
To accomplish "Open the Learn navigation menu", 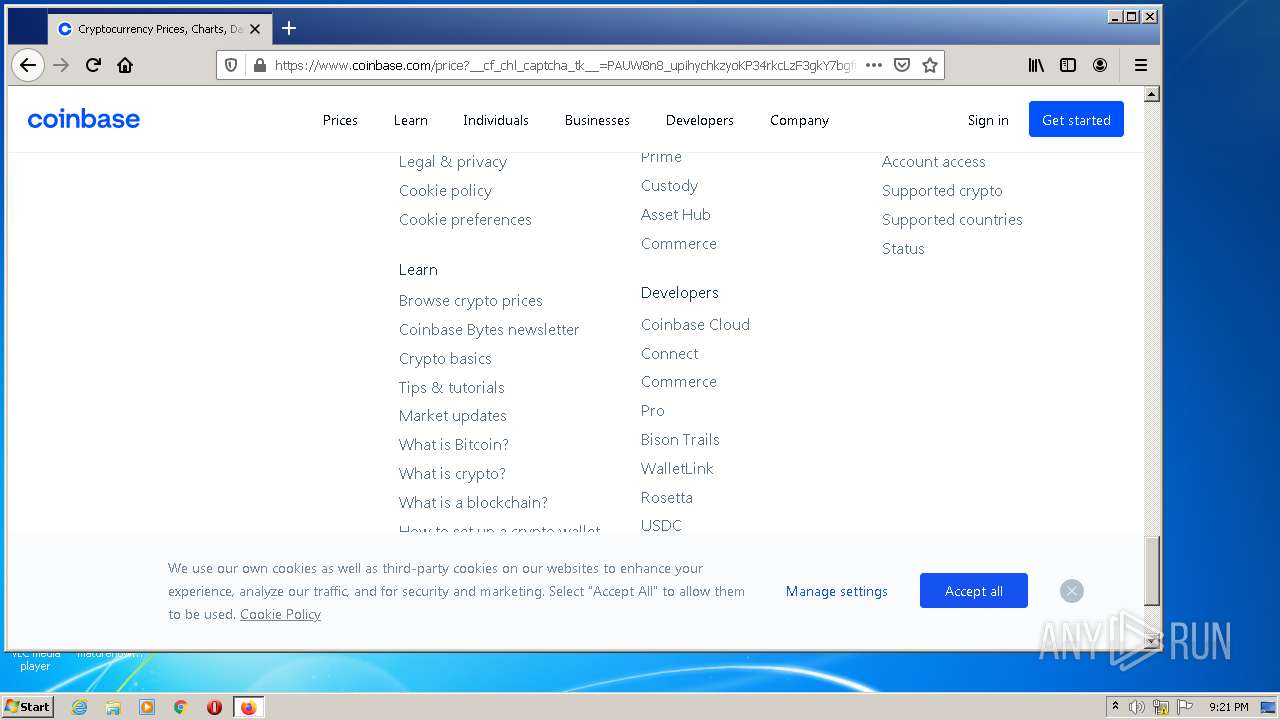I will click(411, 120).
